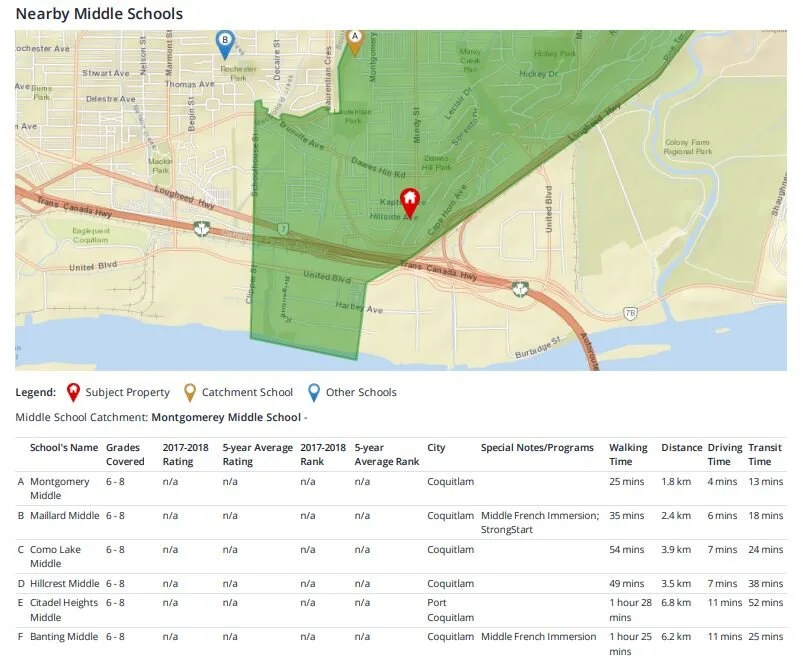Click the row letter C for Como Lake
This screenshot has height=669, width=803.
[x=20, y=549]
